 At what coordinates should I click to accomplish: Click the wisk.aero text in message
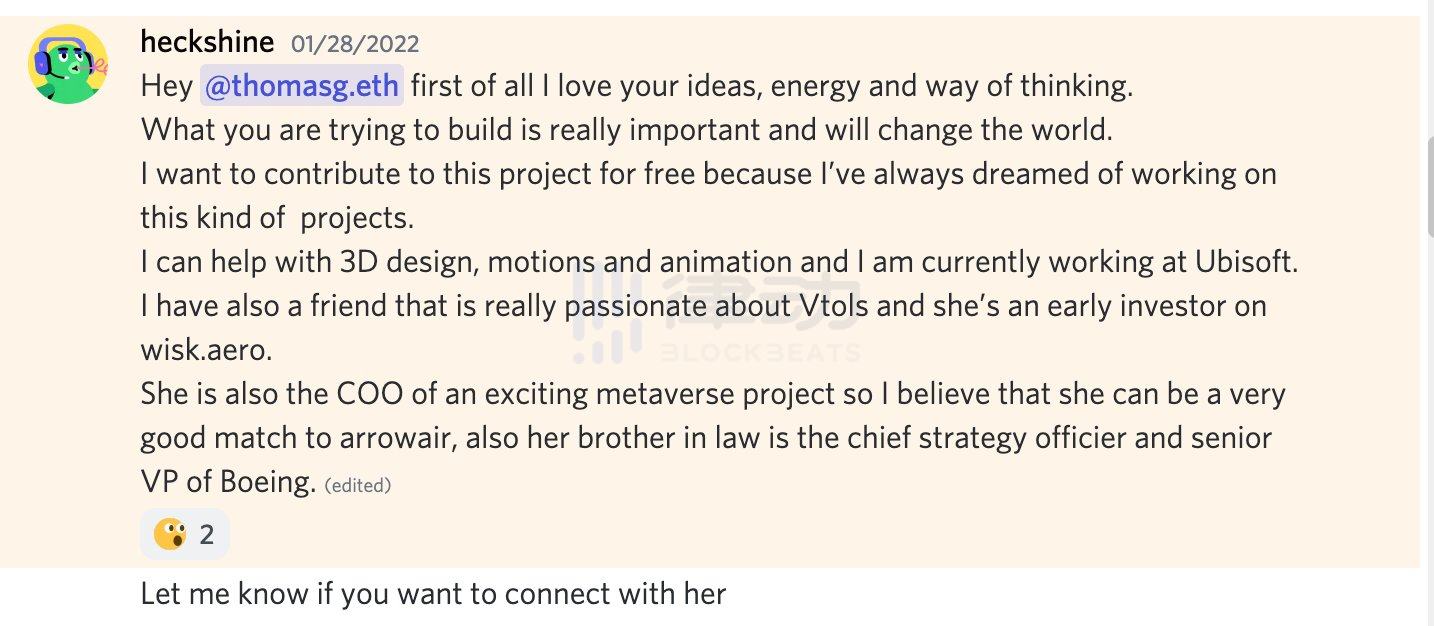(206, 350)
